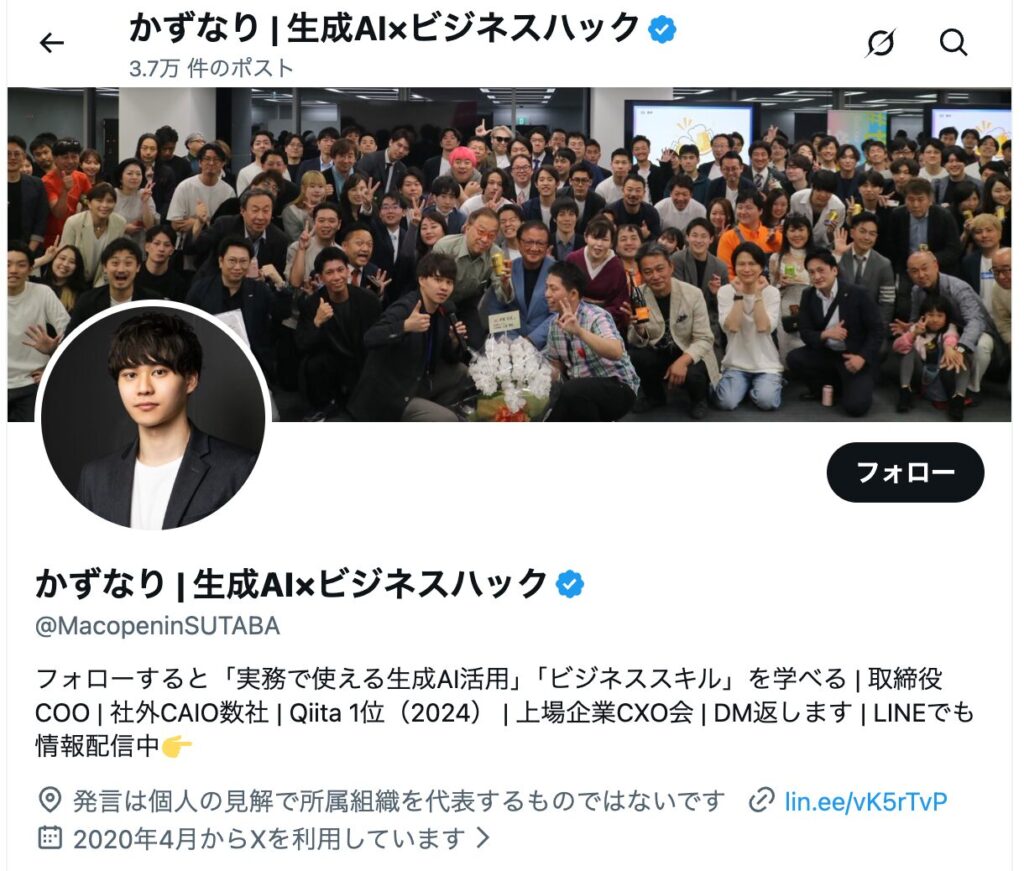This screenshot has width=1024, height=871.
Task: Click the back arrow icon
Action: click(52, 43)
